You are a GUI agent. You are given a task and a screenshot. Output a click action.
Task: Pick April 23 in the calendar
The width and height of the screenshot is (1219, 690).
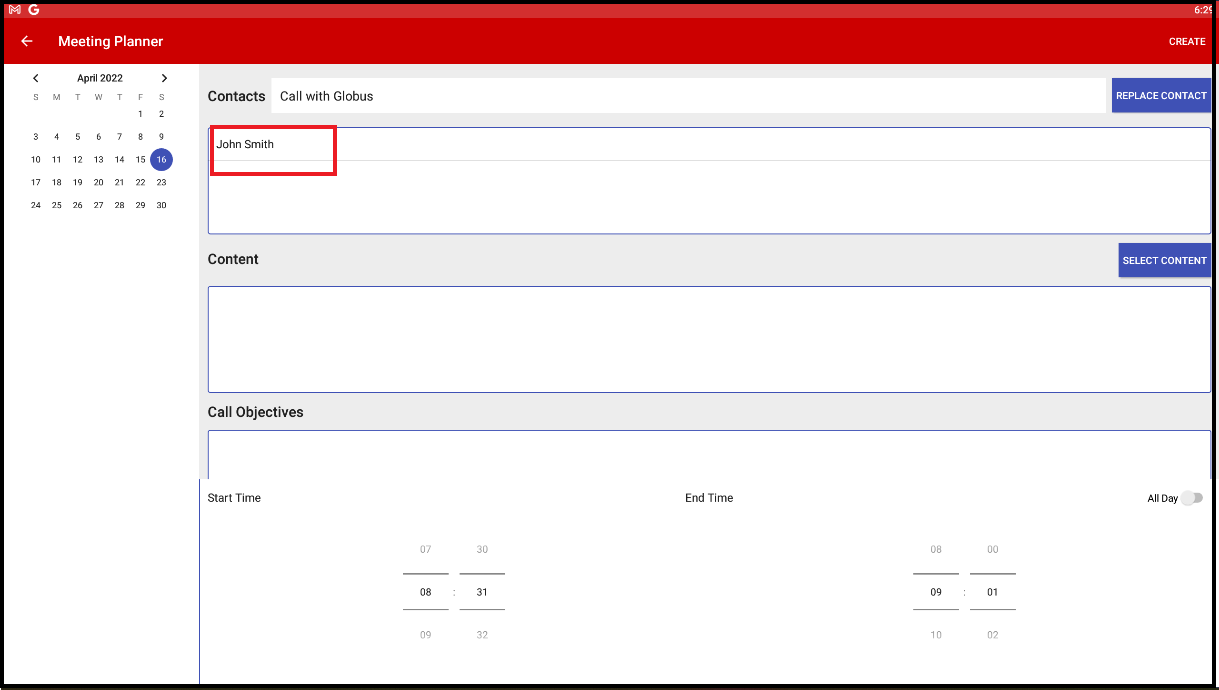click(x=161, y=183)
